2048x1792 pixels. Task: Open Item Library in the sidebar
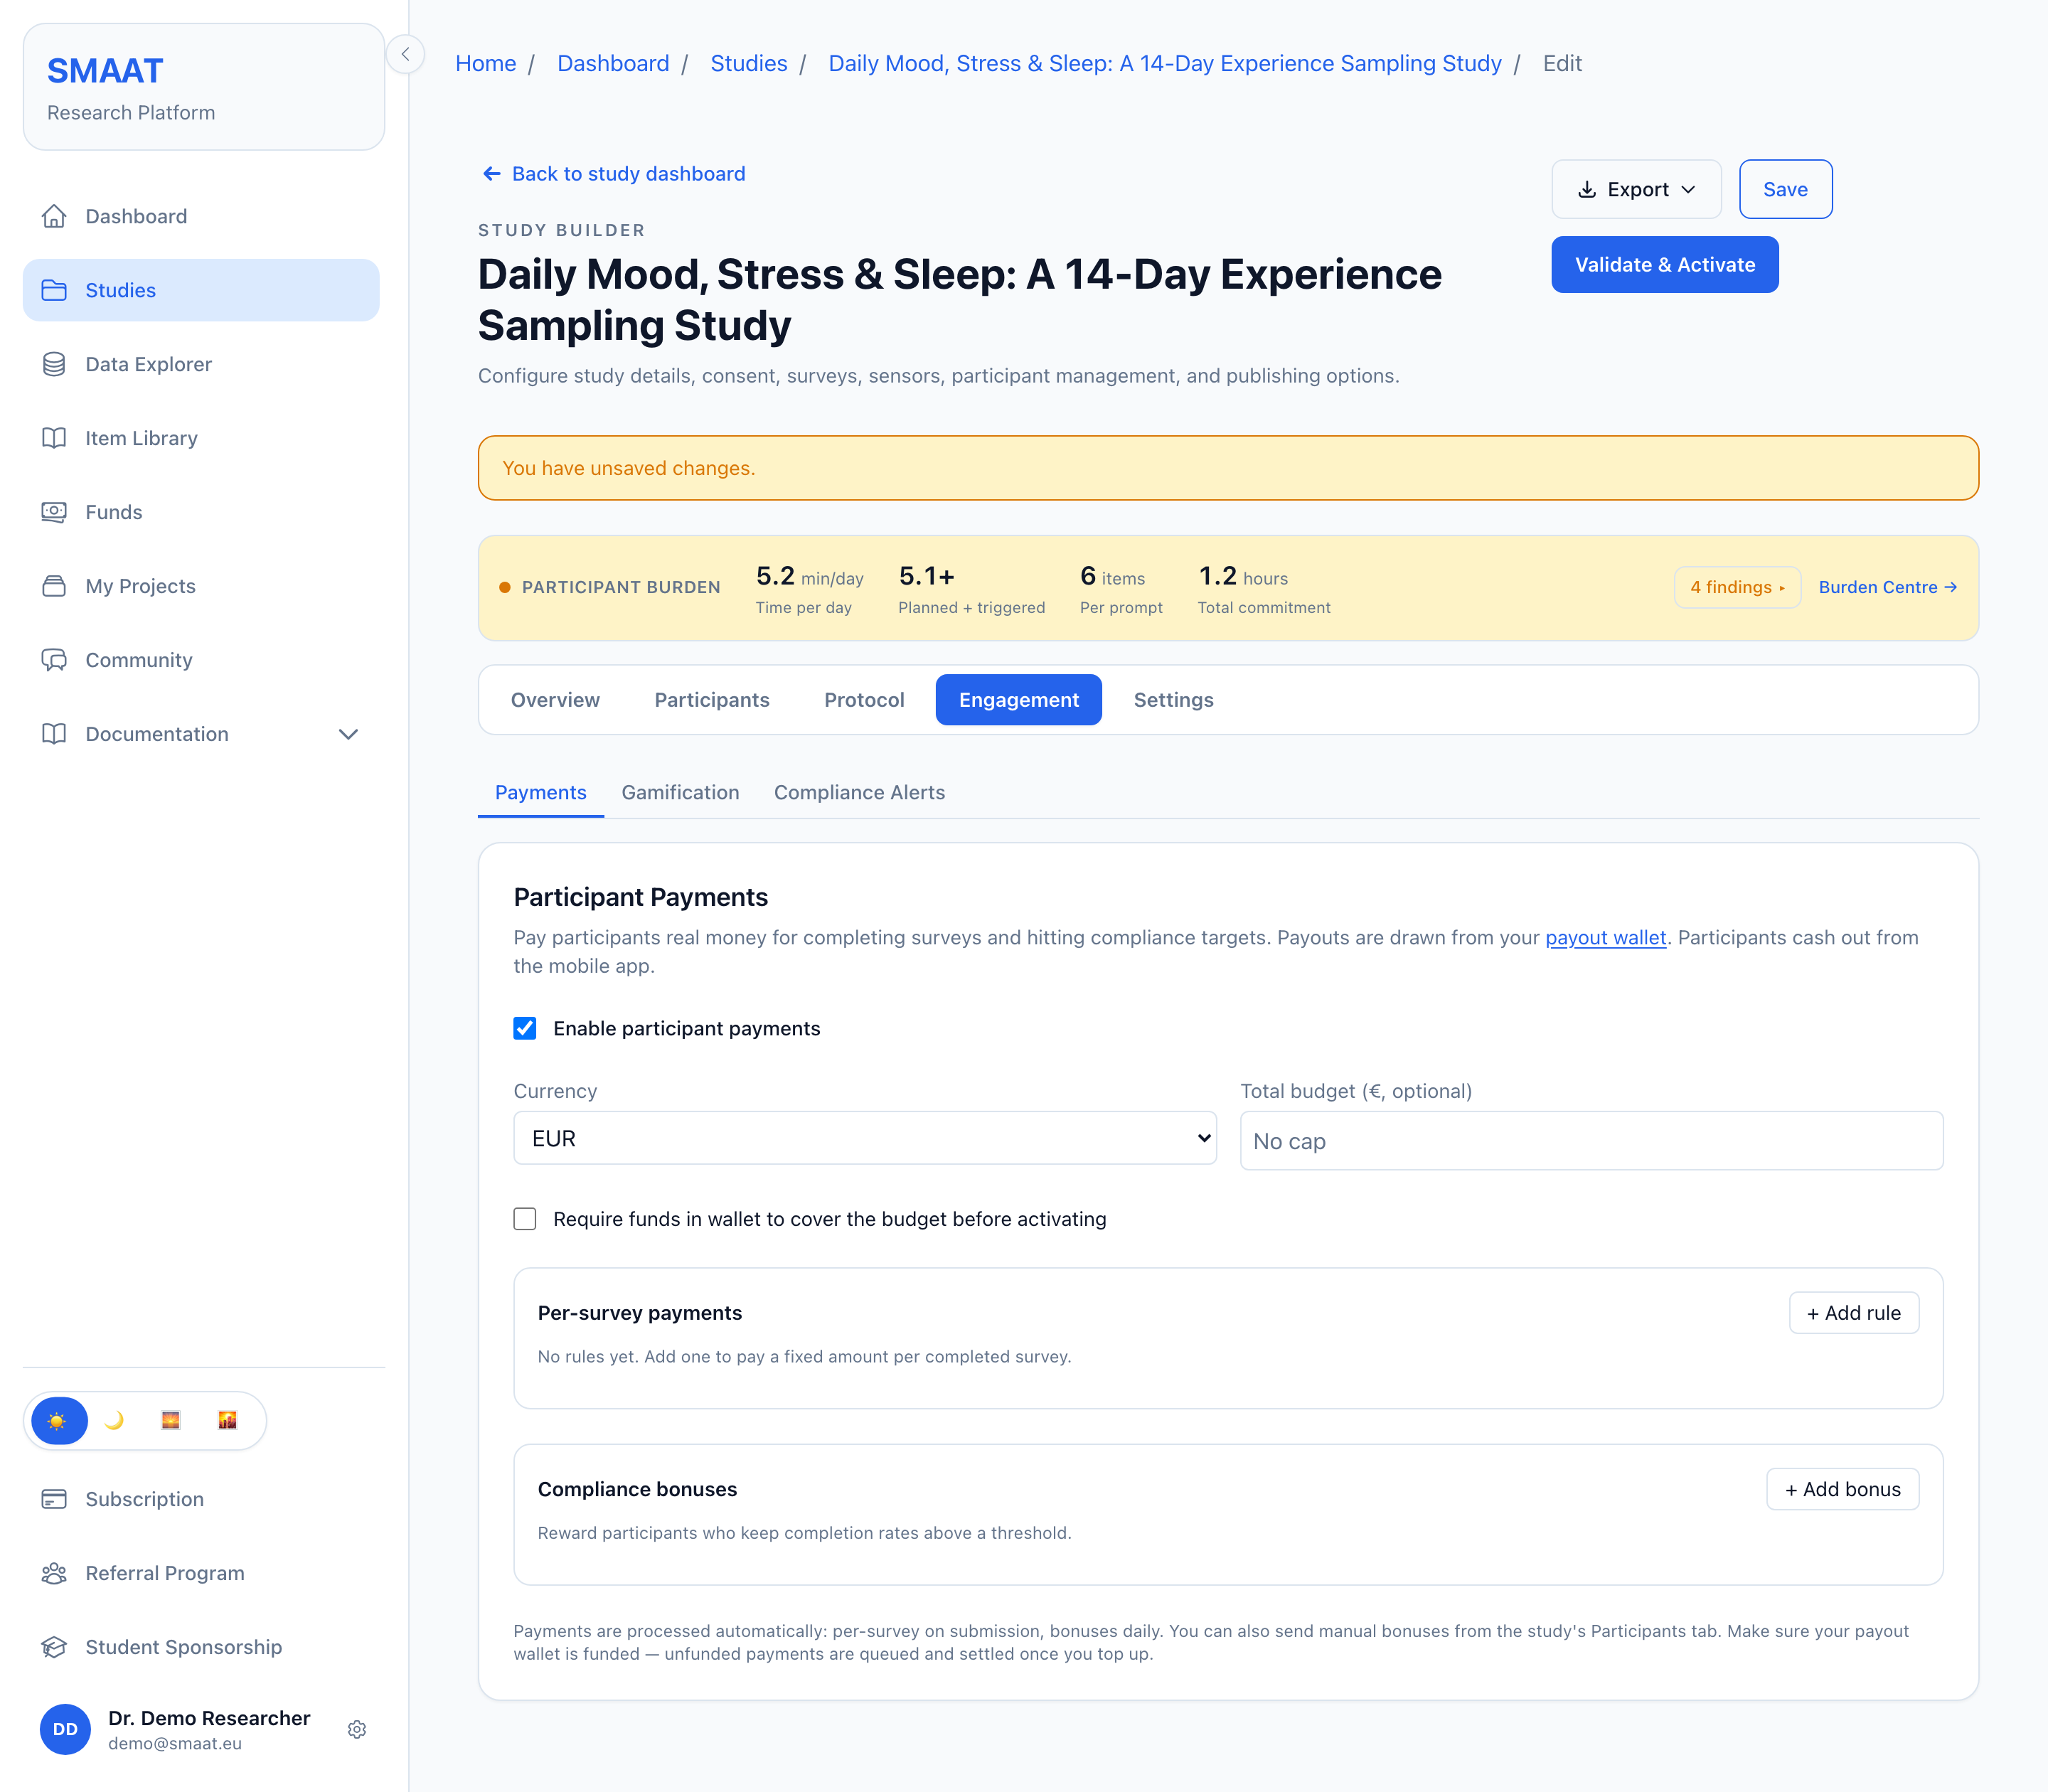coord(201,438)
